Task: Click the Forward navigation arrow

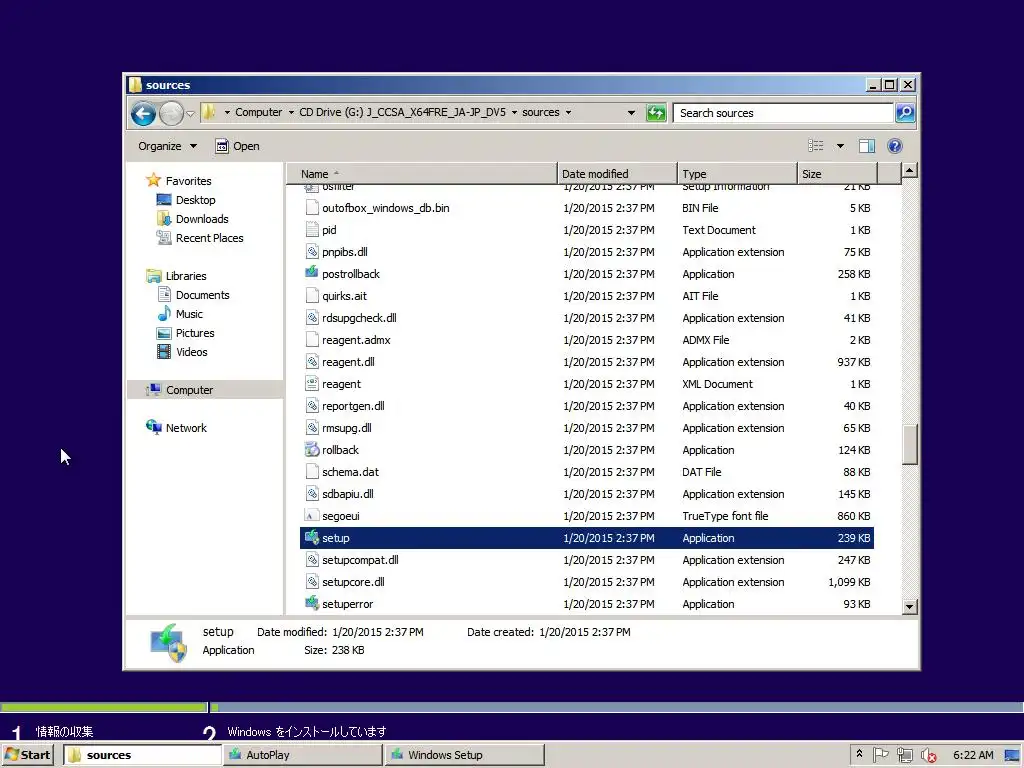Action: pyautogui.click(x=172, y=114)
